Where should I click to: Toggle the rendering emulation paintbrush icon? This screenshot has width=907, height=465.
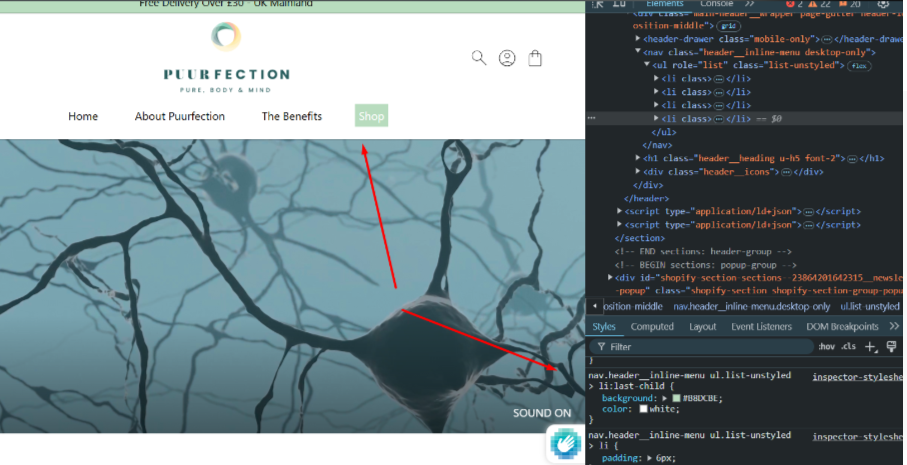coord(891,346)
